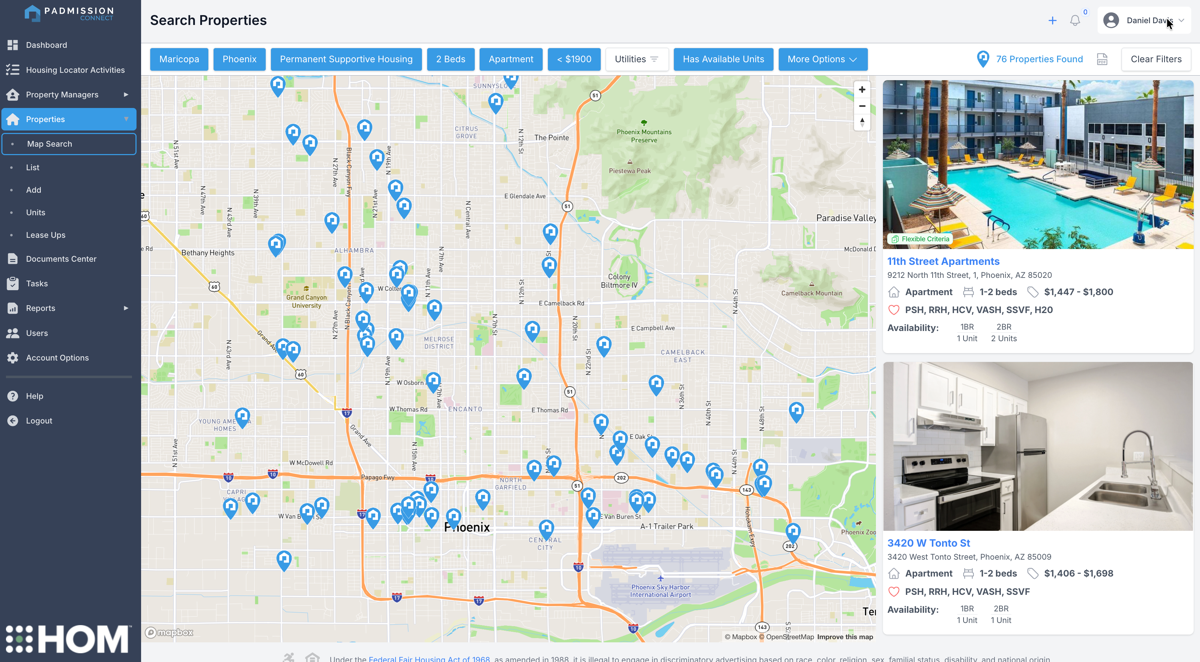Open Housing Locator Activities in sidebar

coord(75,70)
